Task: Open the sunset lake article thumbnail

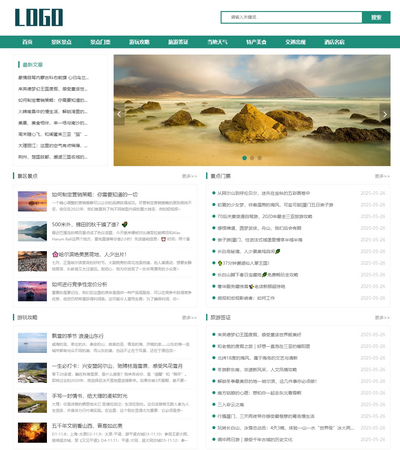Action: 32,201
